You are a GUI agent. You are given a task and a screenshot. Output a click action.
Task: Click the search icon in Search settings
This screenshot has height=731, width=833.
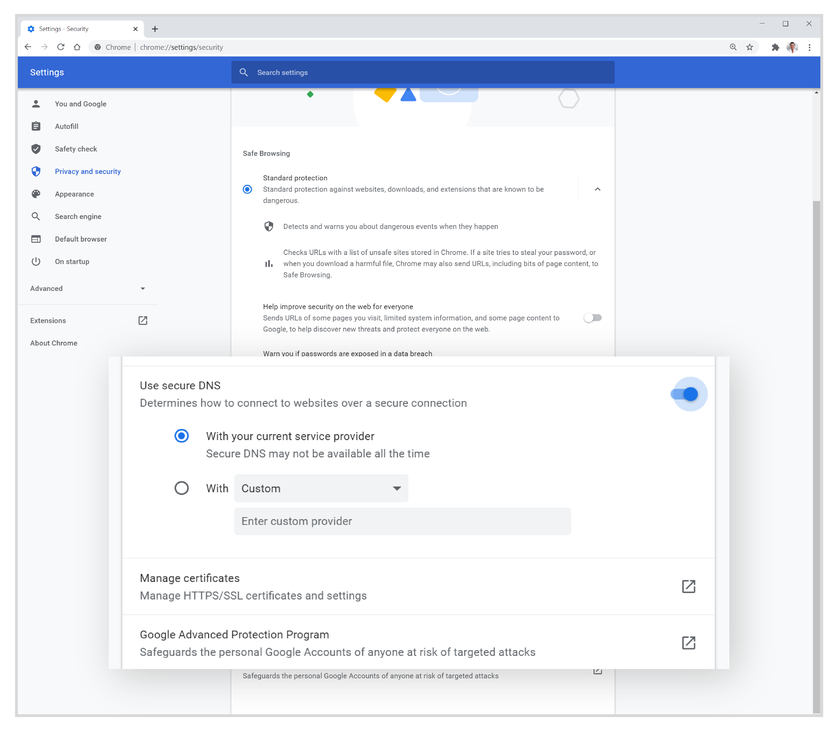click(243, 72)
